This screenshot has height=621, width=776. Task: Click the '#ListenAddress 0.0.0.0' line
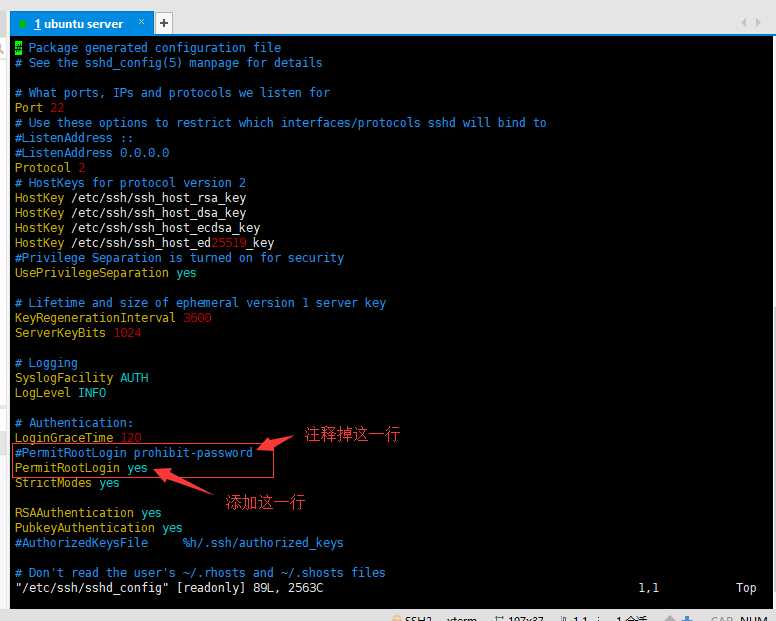coord(92,153)
